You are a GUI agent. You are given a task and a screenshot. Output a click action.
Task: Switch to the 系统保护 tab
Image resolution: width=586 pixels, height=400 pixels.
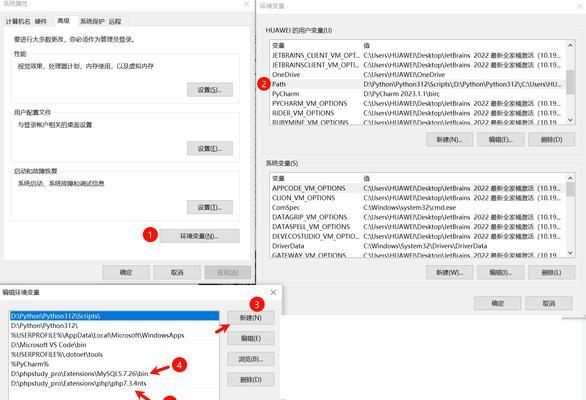[92, 21]
